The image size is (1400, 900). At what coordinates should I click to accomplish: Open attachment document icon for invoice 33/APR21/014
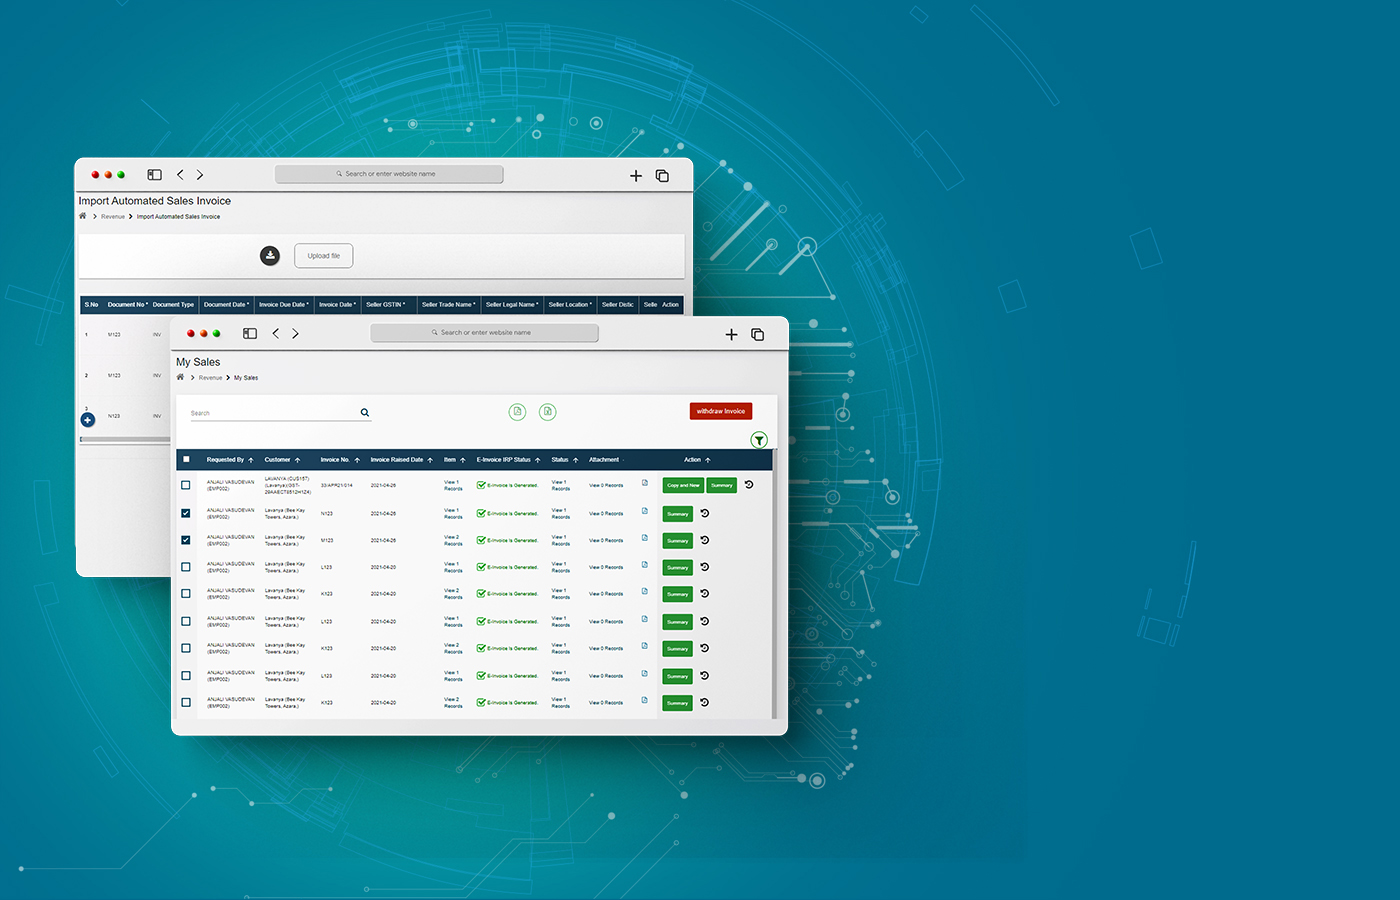pos(645,483)
